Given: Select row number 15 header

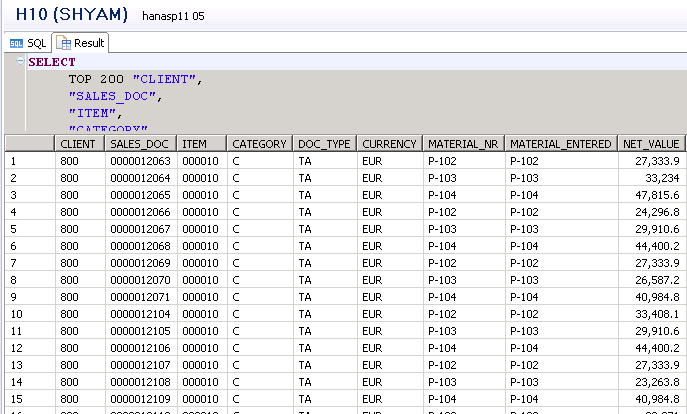Looking at the screenshot, I should [30, 399].
